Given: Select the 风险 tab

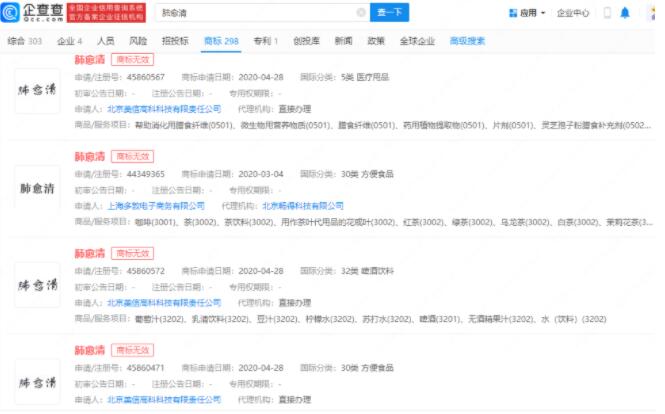Looking at the screenshot, I should pos(140,41).
